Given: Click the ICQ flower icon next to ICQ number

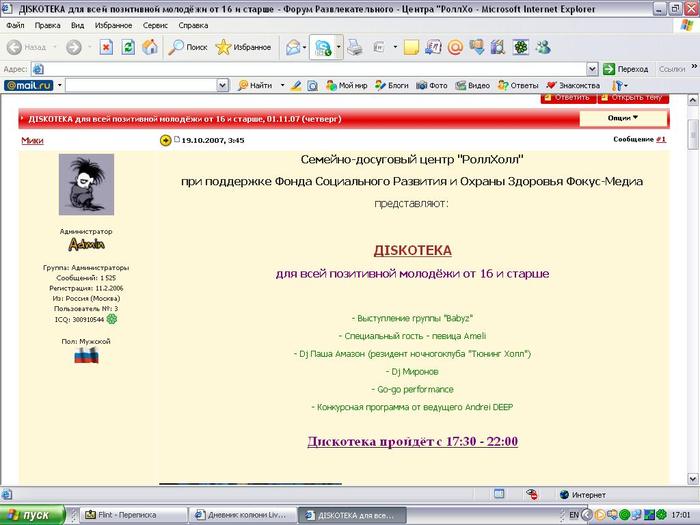Looking at the screenshot, I should (x=112, y=319).
